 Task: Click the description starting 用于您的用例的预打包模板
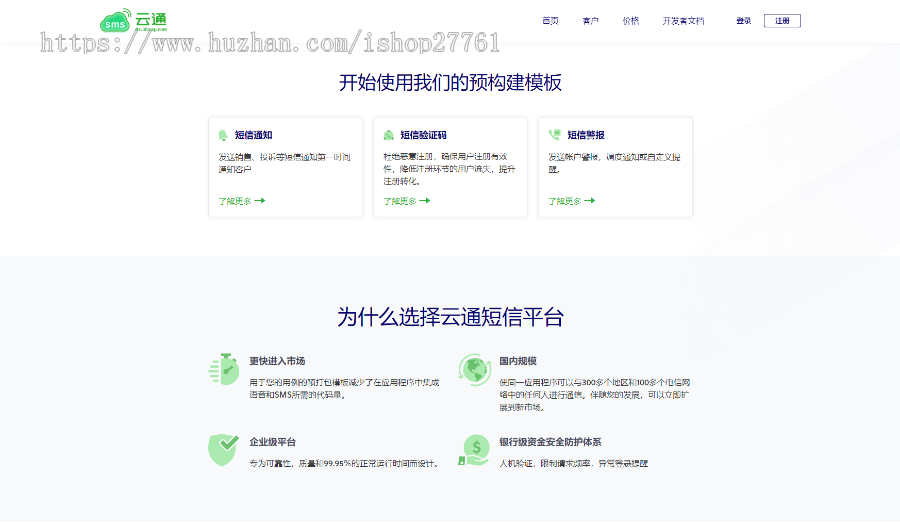tap(344, 389)
